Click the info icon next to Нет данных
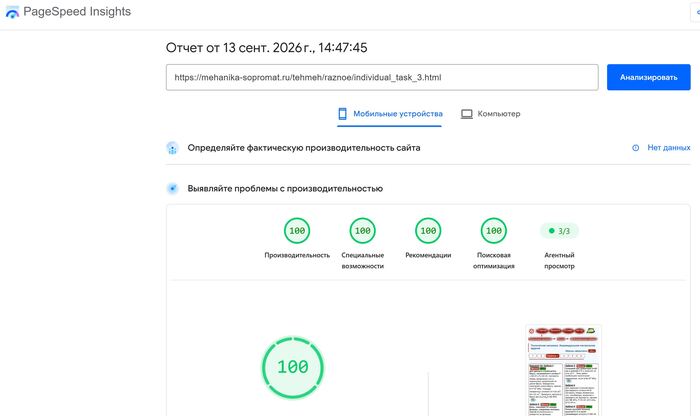 636,148
